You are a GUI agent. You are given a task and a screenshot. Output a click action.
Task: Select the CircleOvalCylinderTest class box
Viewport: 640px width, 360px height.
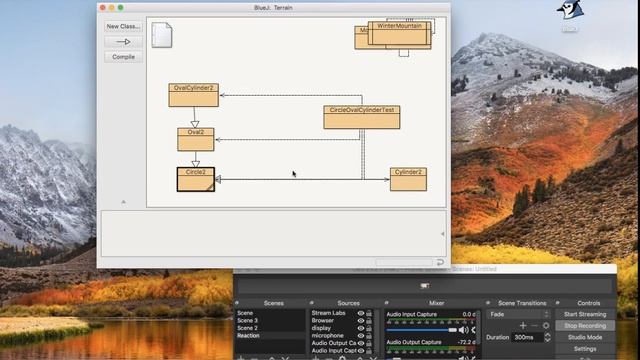point(362,118)
